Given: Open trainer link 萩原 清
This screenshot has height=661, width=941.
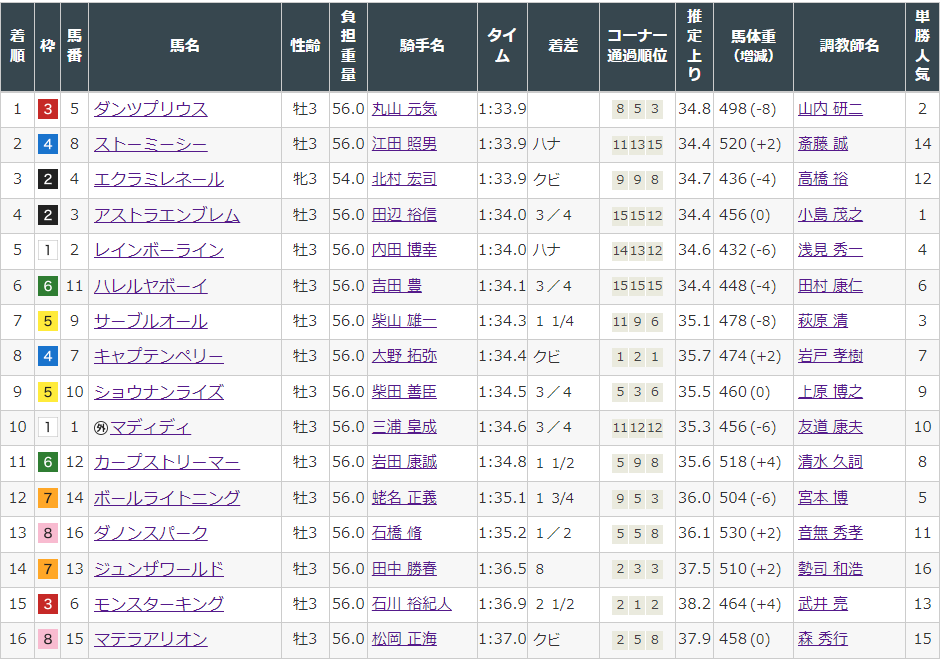Looking at the screenshot, I should click(x=823, y=321).
